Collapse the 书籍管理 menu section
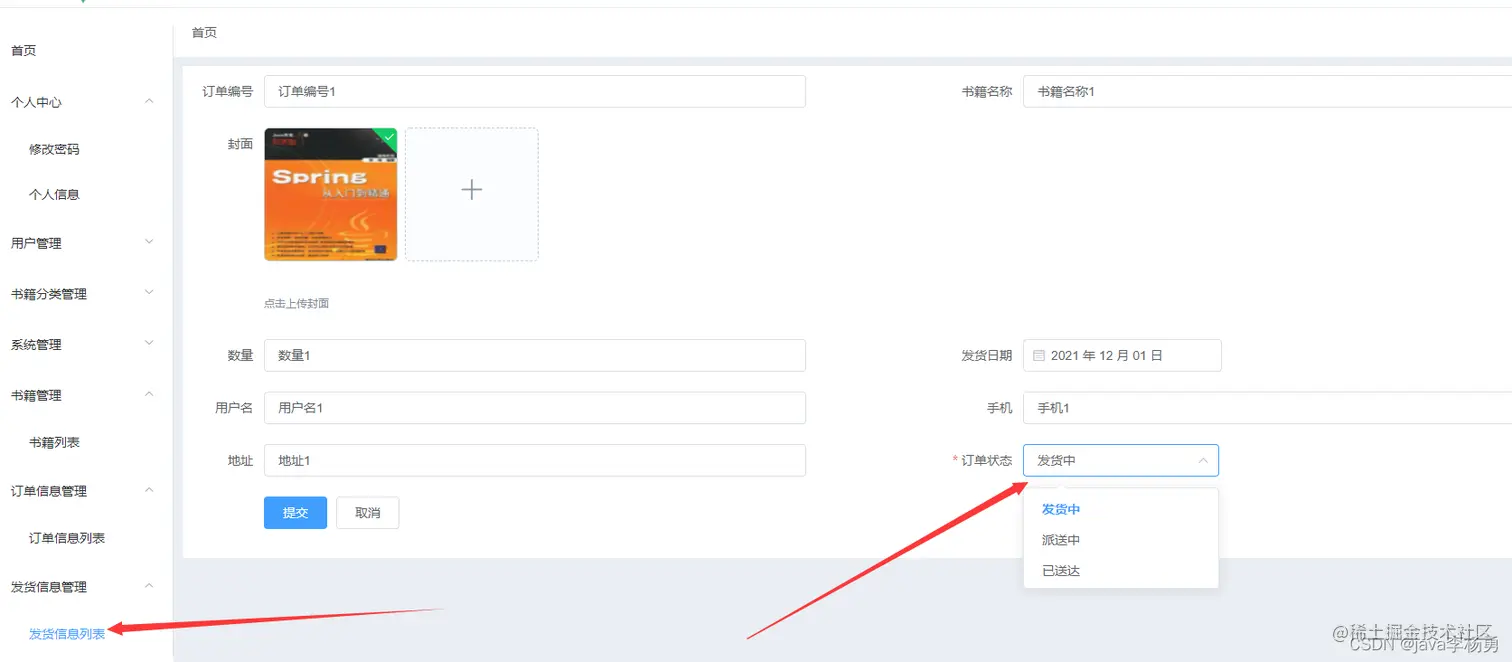The width and height of the screenshot is (1512, 662). coord(86,395)
